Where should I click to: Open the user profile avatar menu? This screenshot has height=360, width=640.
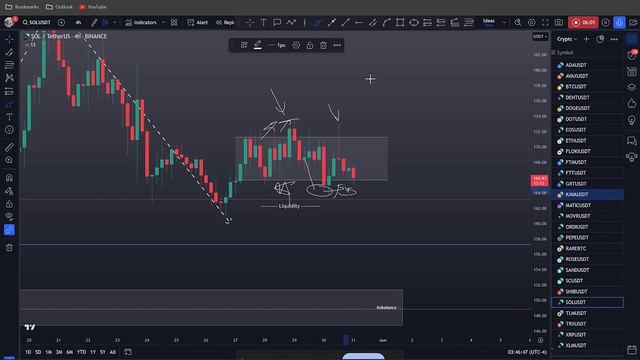9,22
